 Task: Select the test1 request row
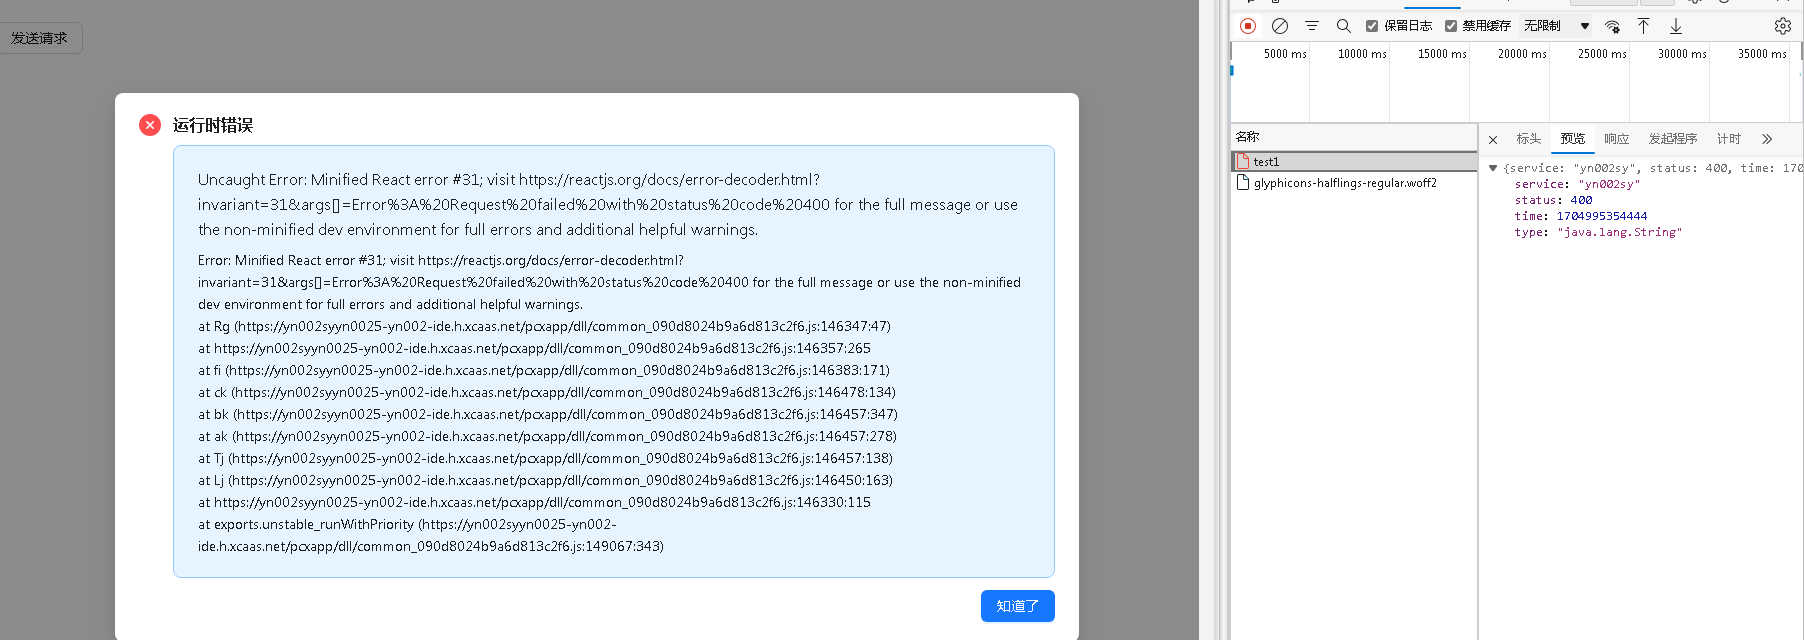1354,161
